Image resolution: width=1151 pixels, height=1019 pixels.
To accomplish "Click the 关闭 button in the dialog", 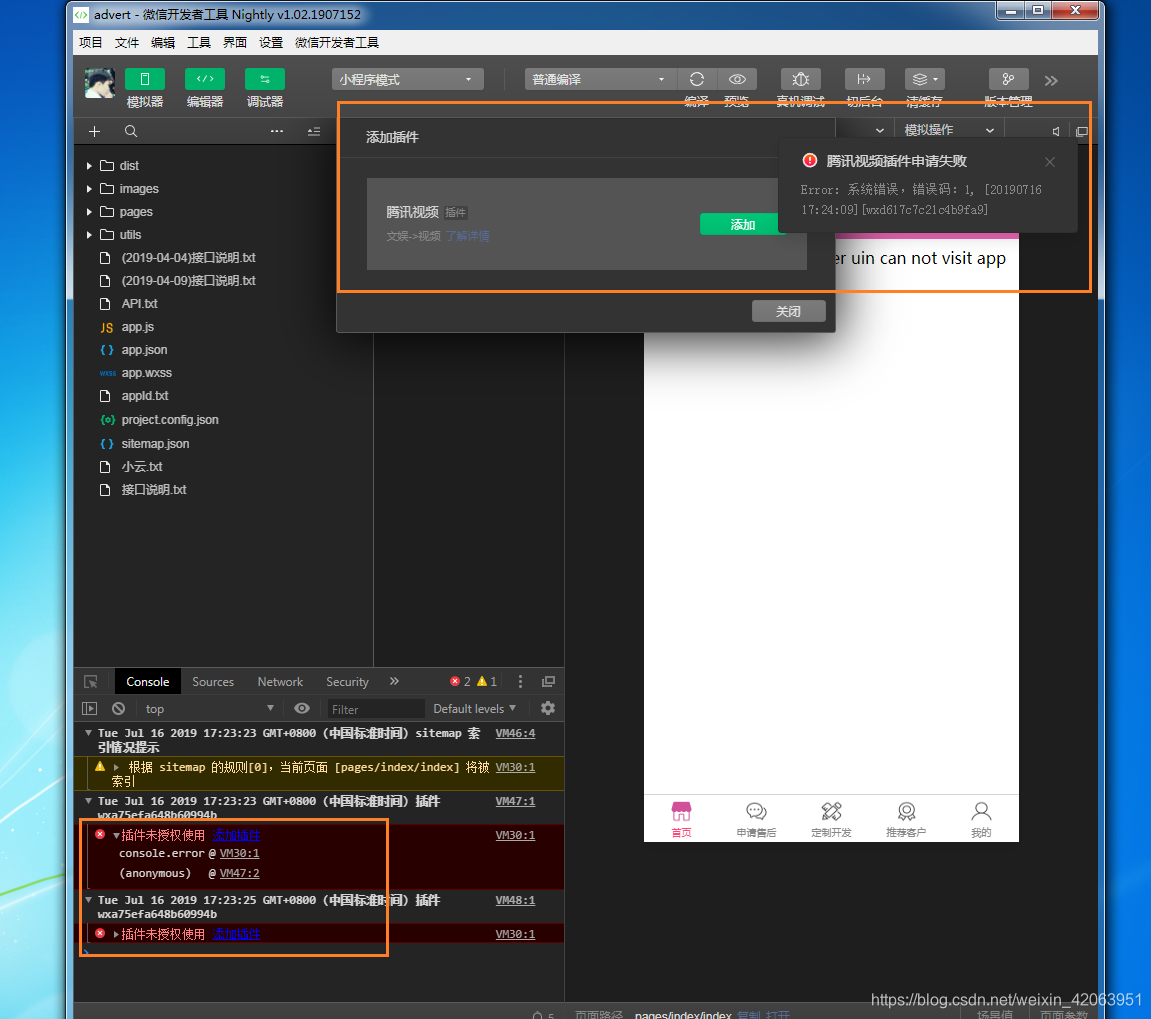I will [x=788, y=311].
